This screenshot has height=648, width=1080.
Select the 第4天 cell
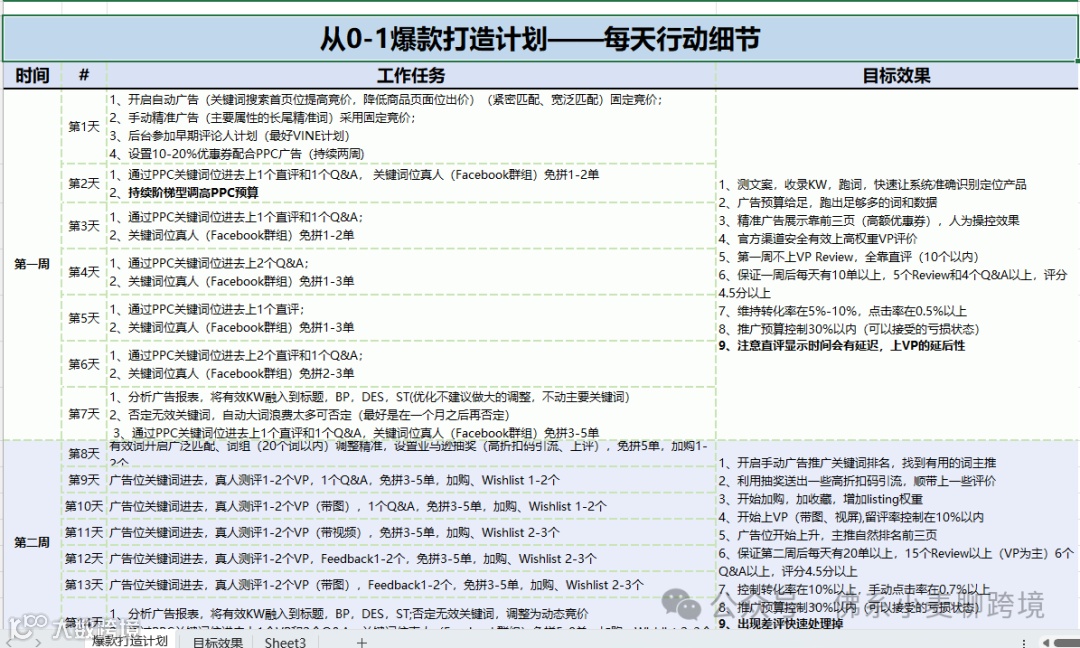(x=84, y=272)
